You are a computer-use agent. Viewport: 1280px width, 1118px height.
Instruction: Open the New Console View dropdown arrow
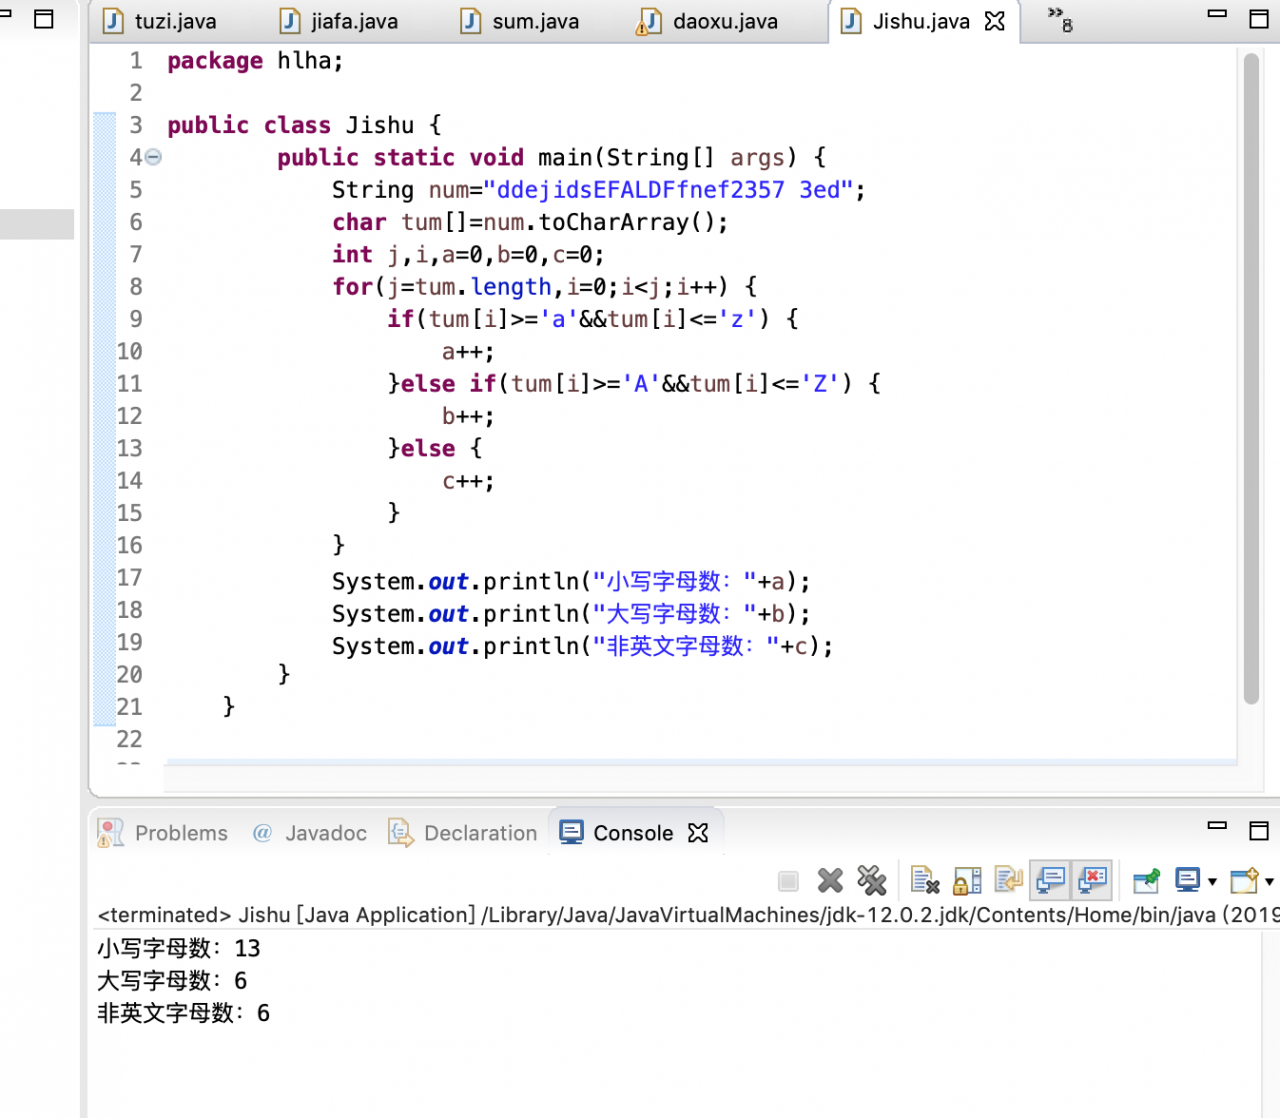click(x=1269, y=882)
